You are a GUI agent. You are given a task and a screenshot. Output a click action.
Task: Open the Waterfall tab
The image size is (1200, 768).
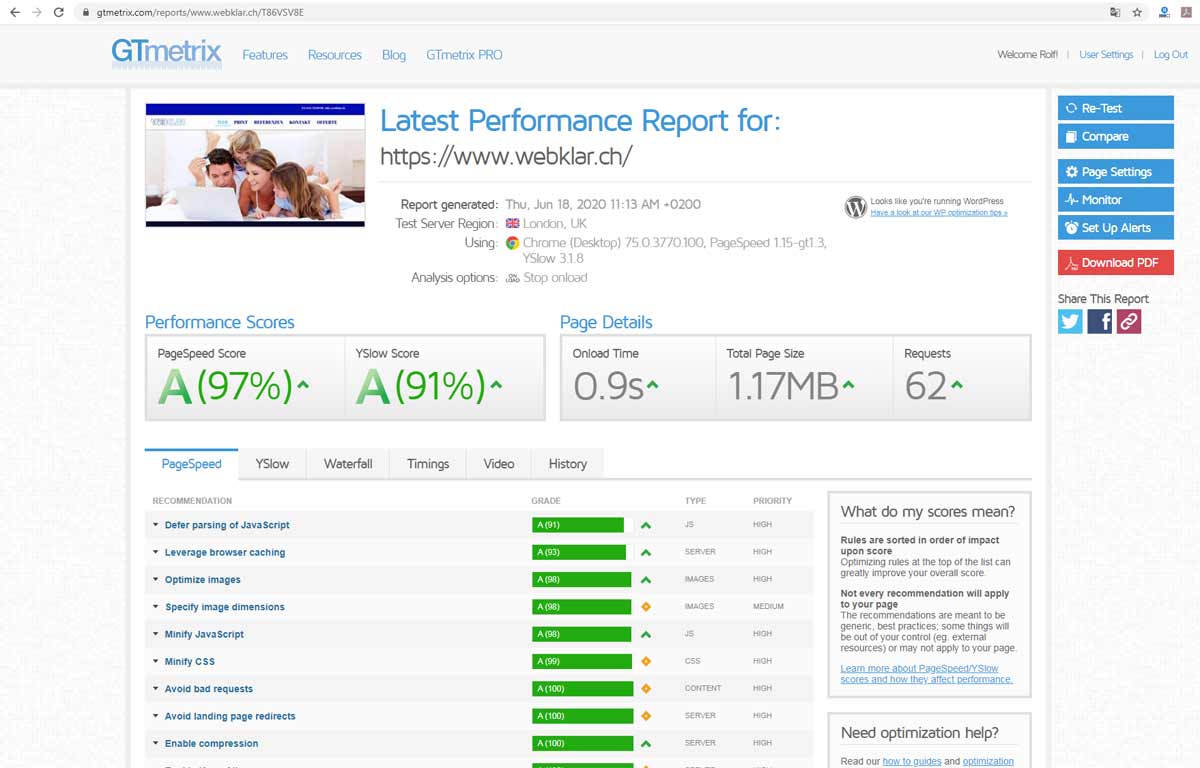pyautogui.click(x=348, y=464)
